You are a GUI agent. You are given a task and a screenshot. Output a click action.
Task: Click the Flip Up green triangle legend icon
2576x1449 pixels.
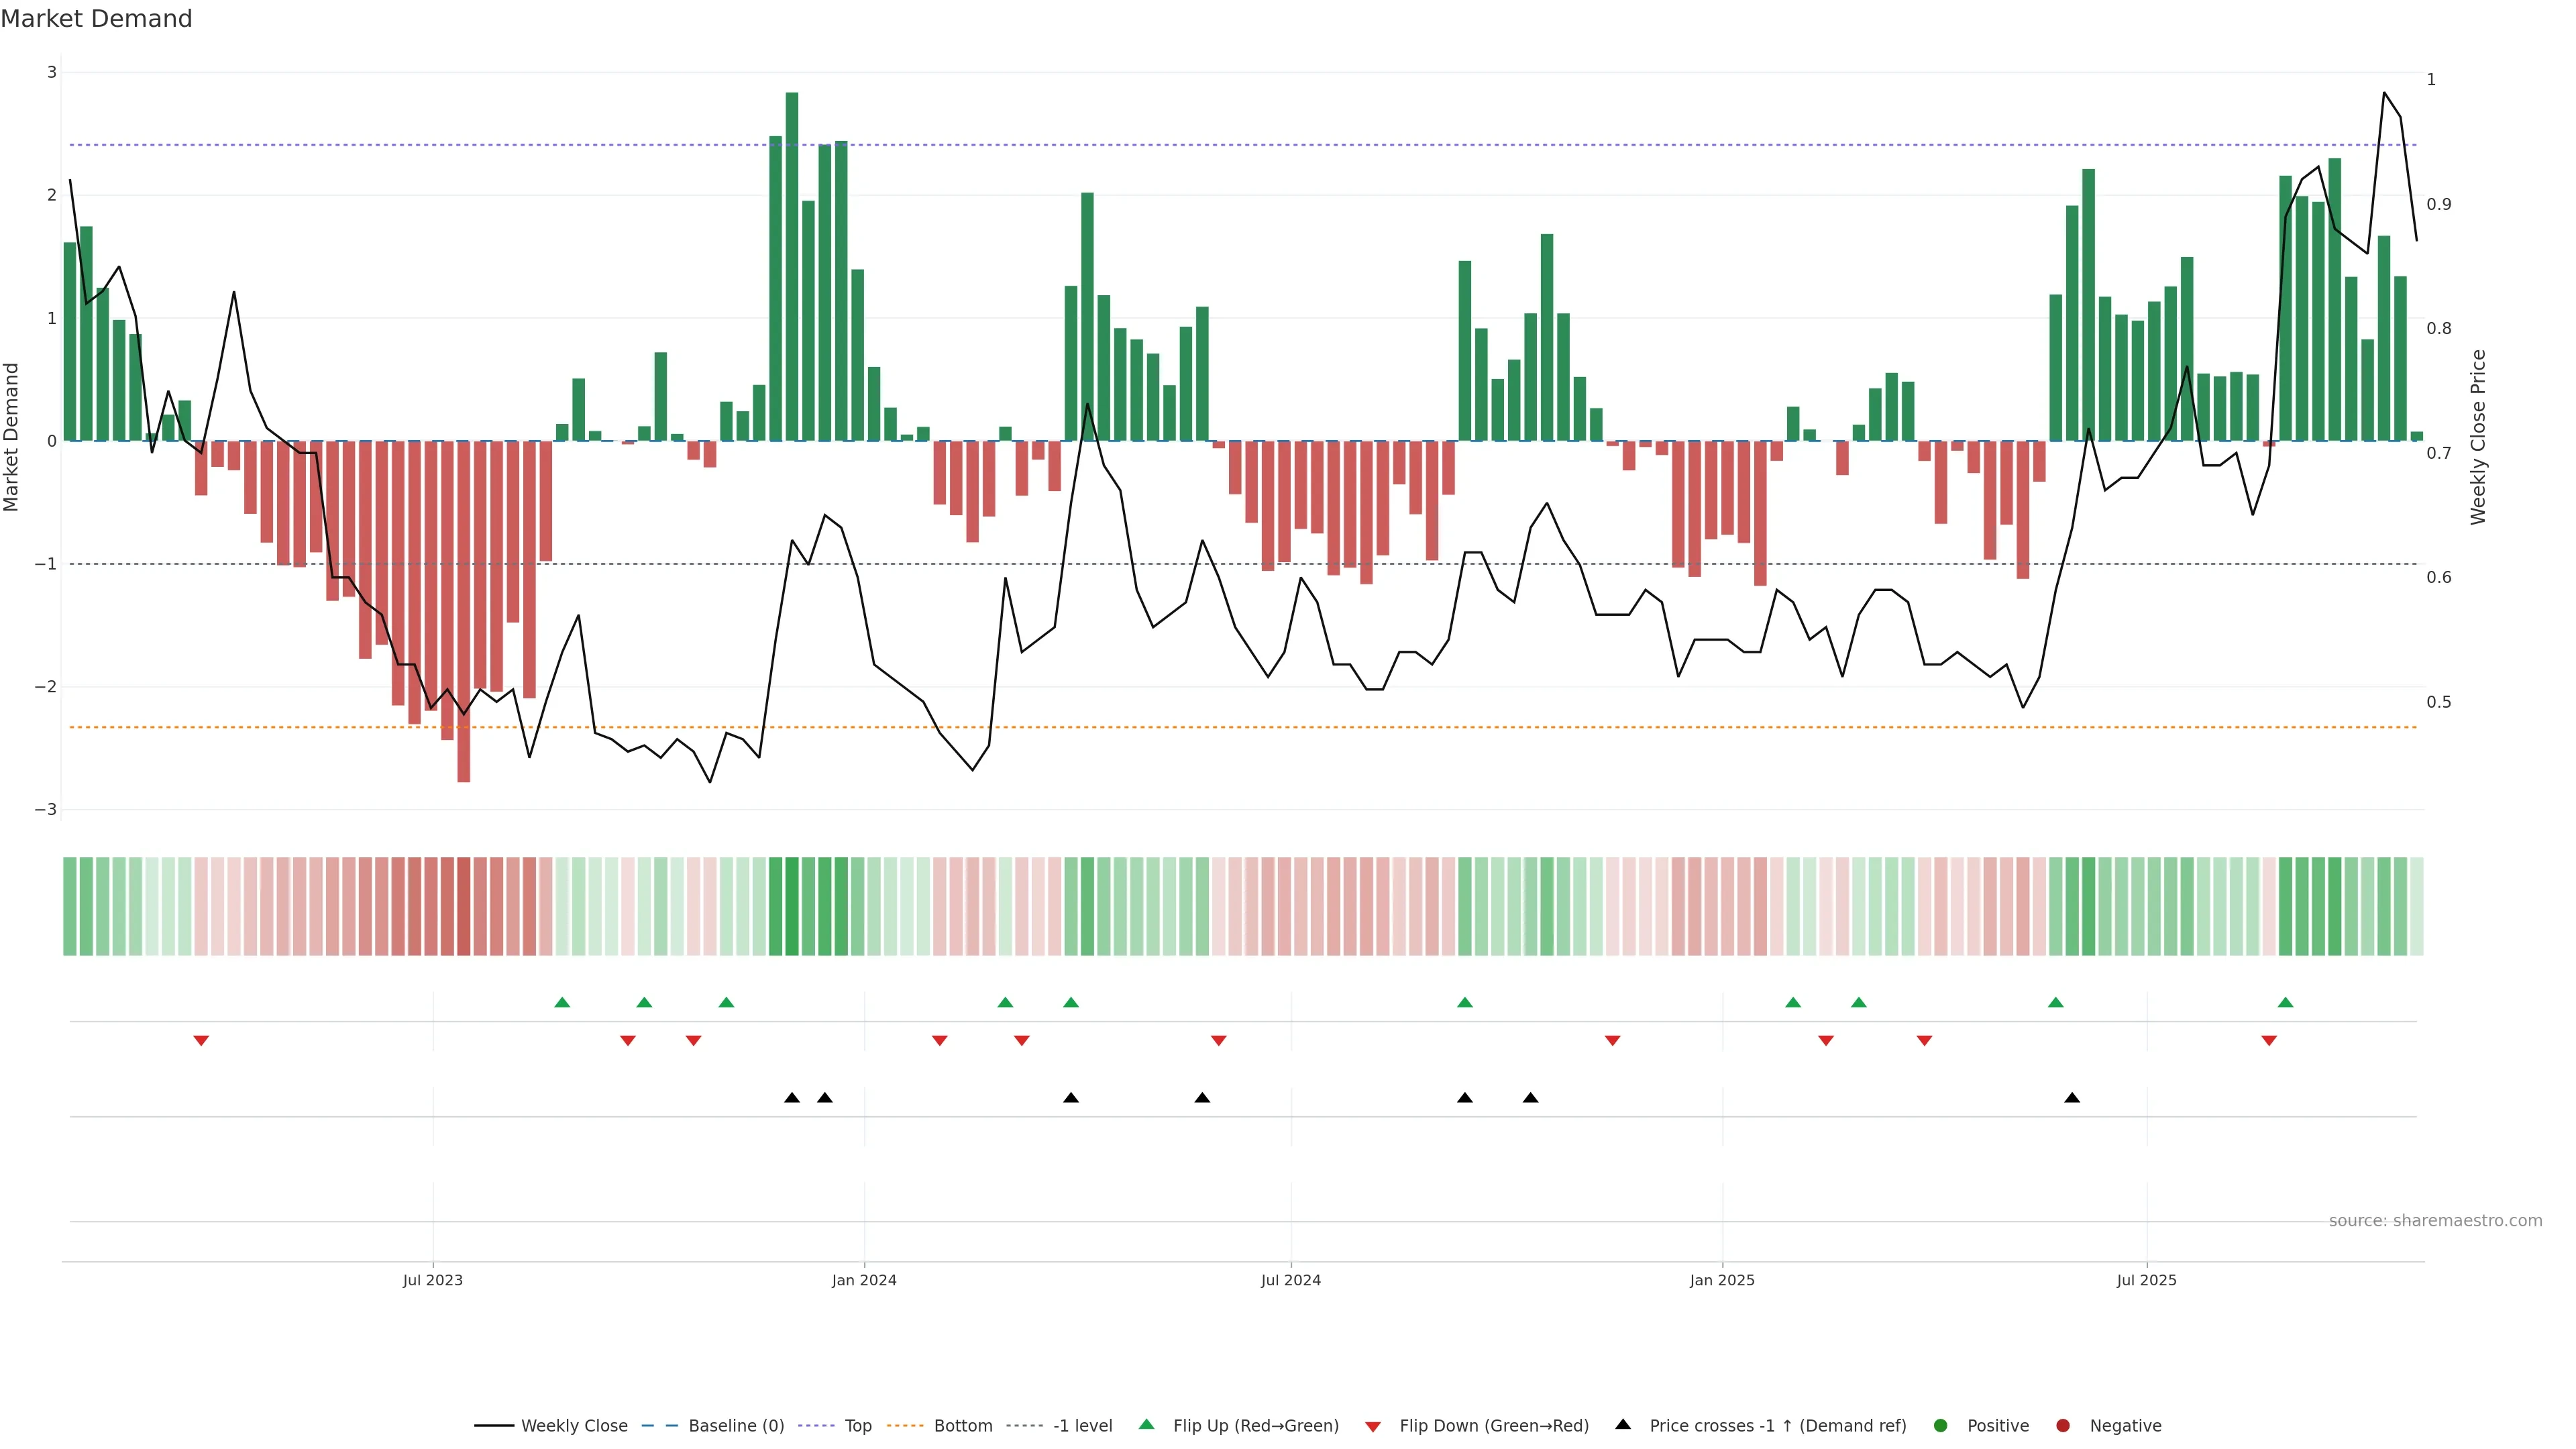coord(1146,1424)
